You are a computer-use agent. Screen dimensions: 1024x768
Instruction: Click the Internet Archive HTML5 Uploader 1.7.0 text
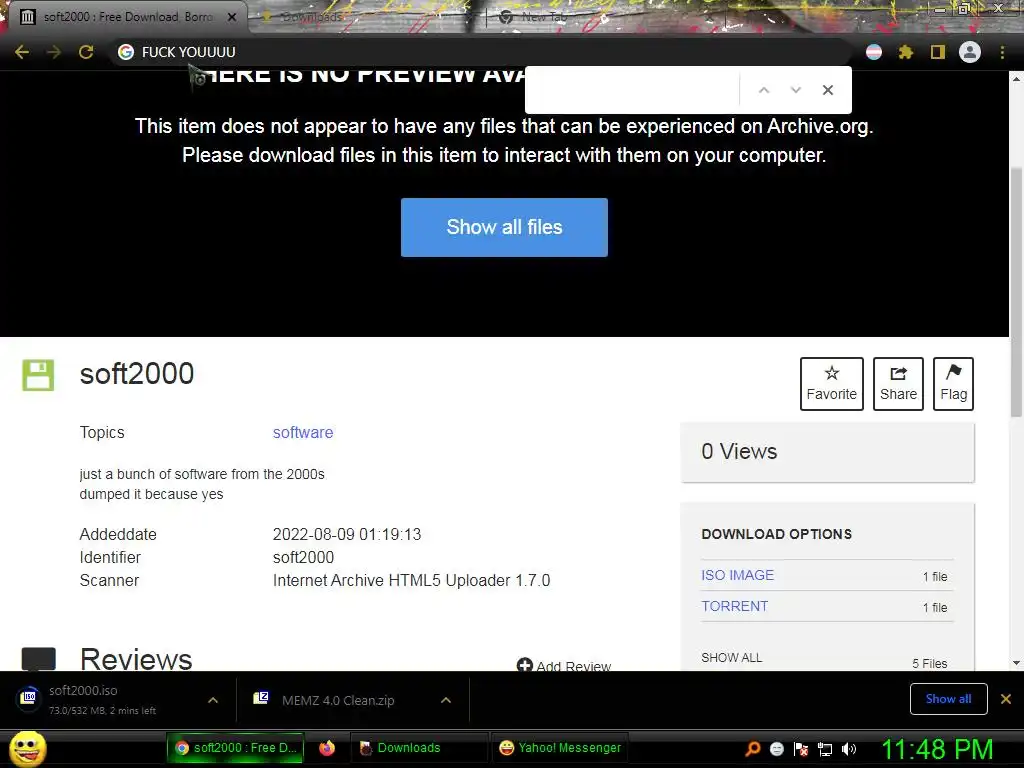[x=411, y=580]
